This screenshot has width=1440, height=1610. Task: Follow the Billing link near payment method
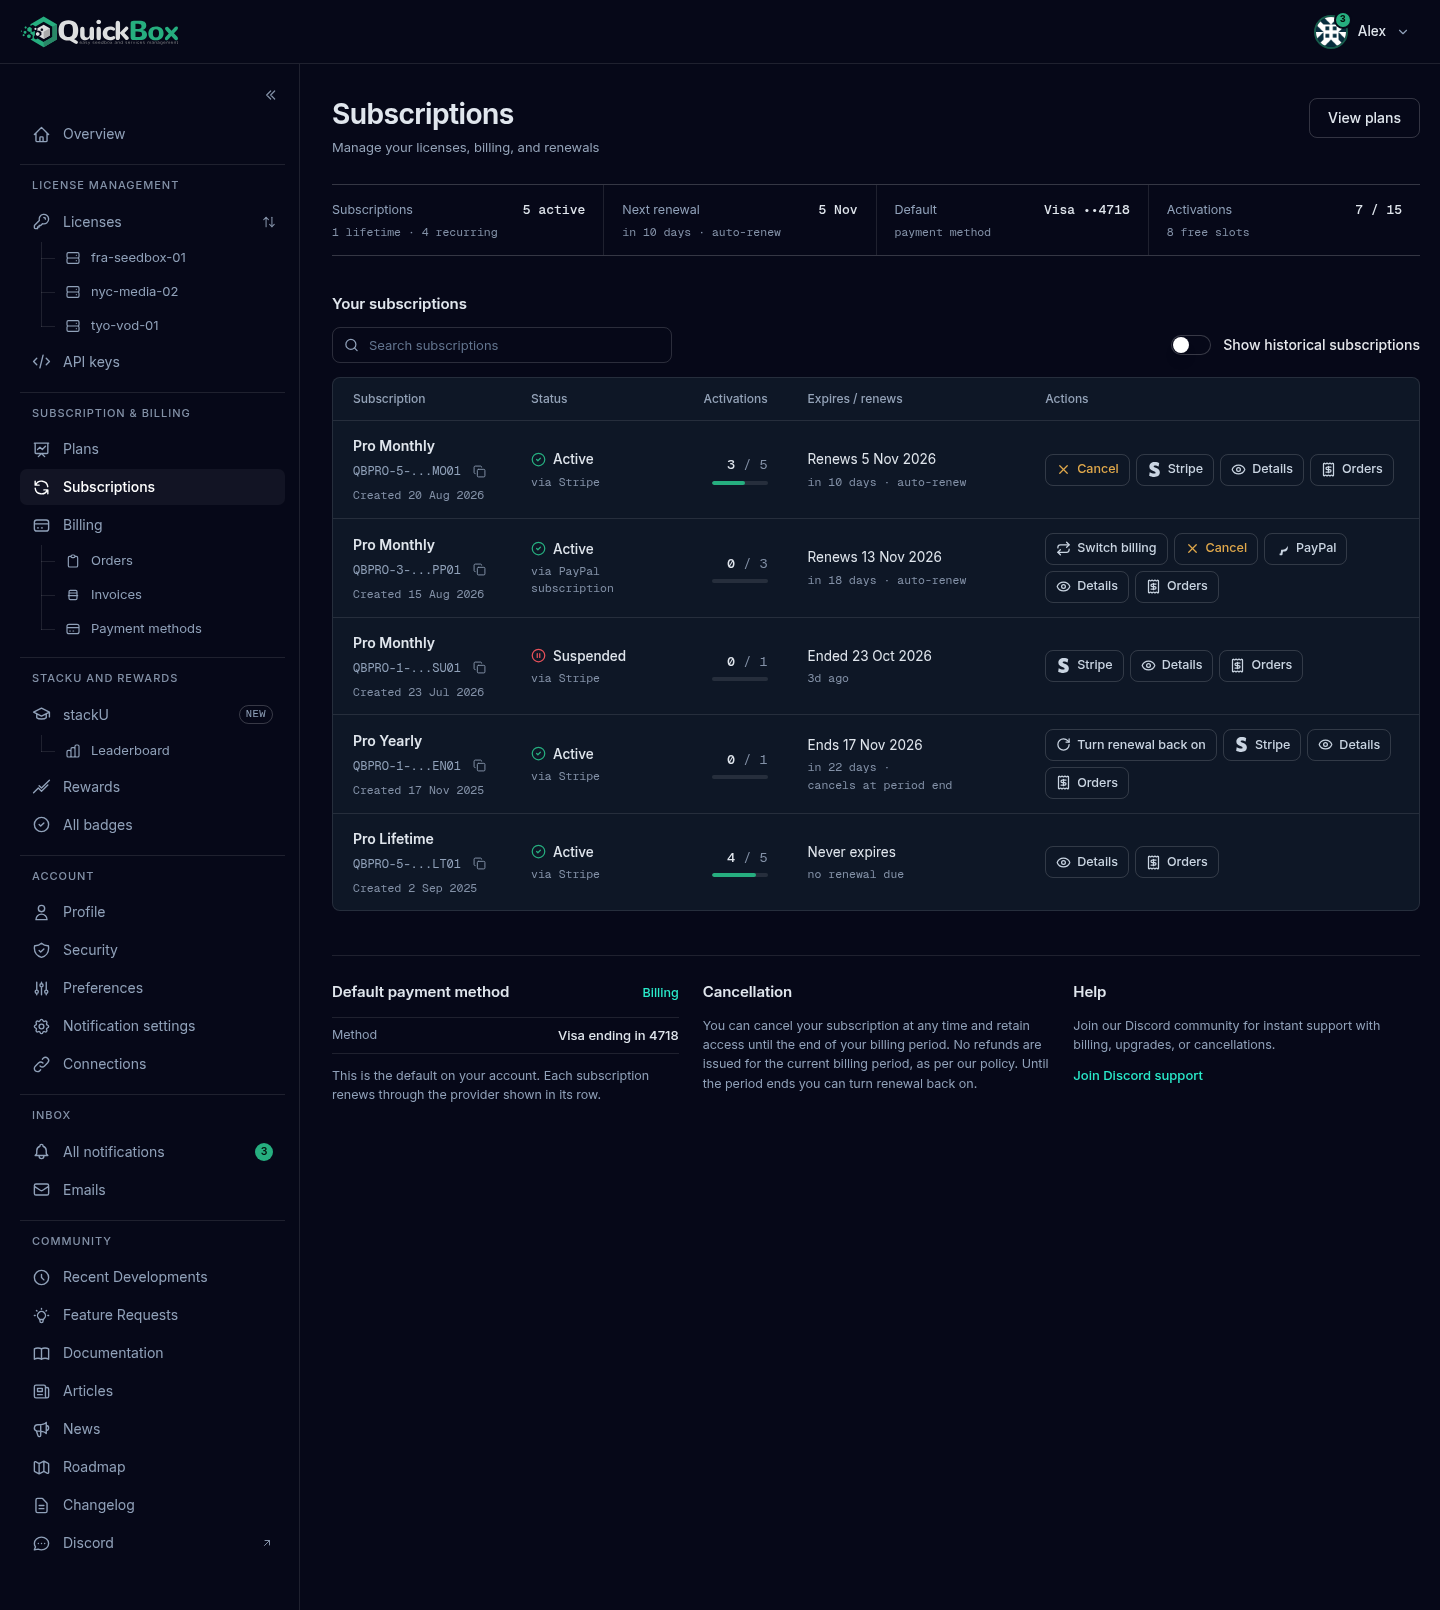coord(660,993)
